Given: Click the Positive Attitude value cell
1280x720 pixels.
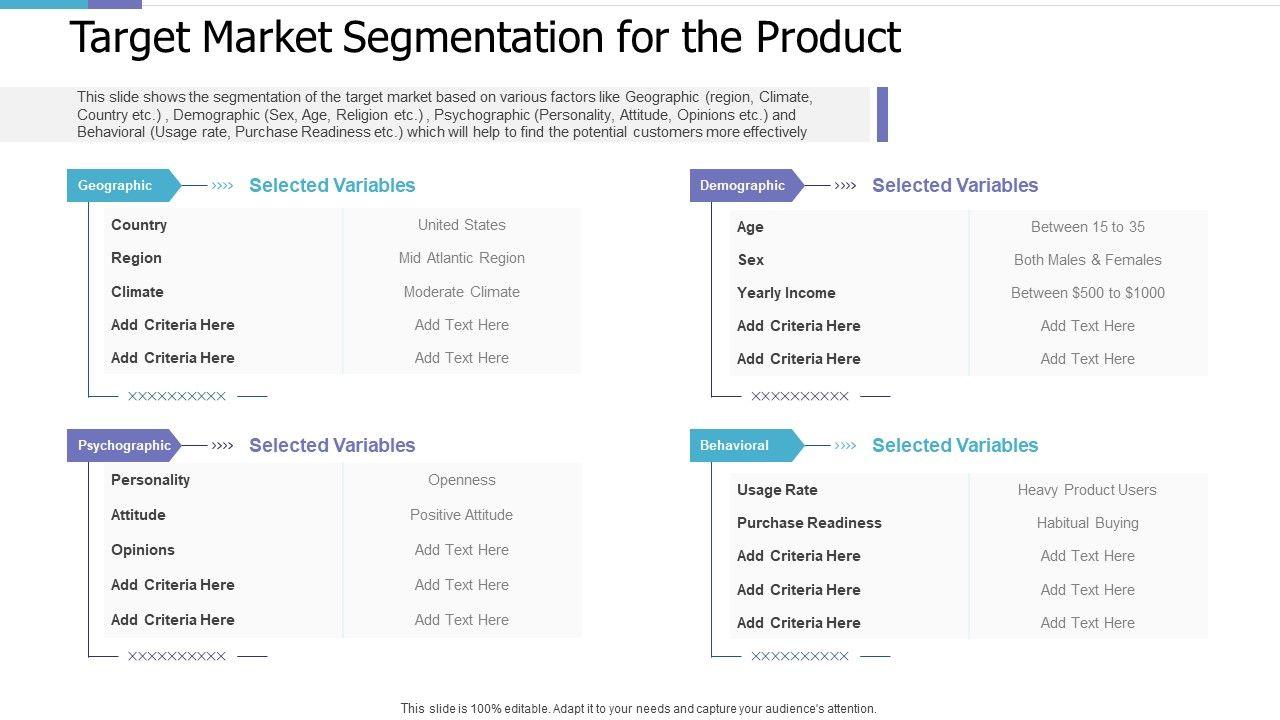Looking at the screenshot, I should (462, 515).
